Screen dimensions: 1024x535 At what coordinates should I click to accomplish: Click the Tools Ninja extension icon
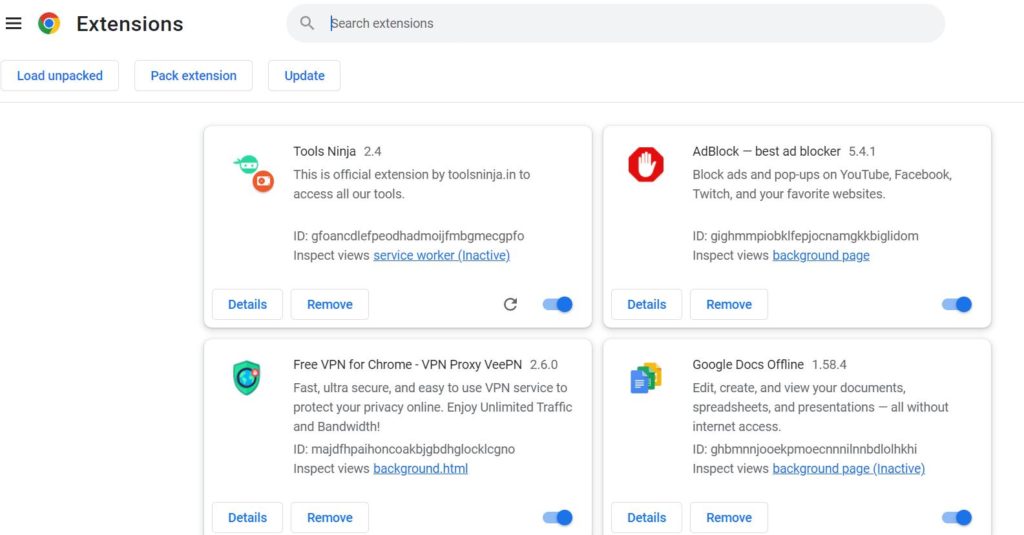[252, 172]
